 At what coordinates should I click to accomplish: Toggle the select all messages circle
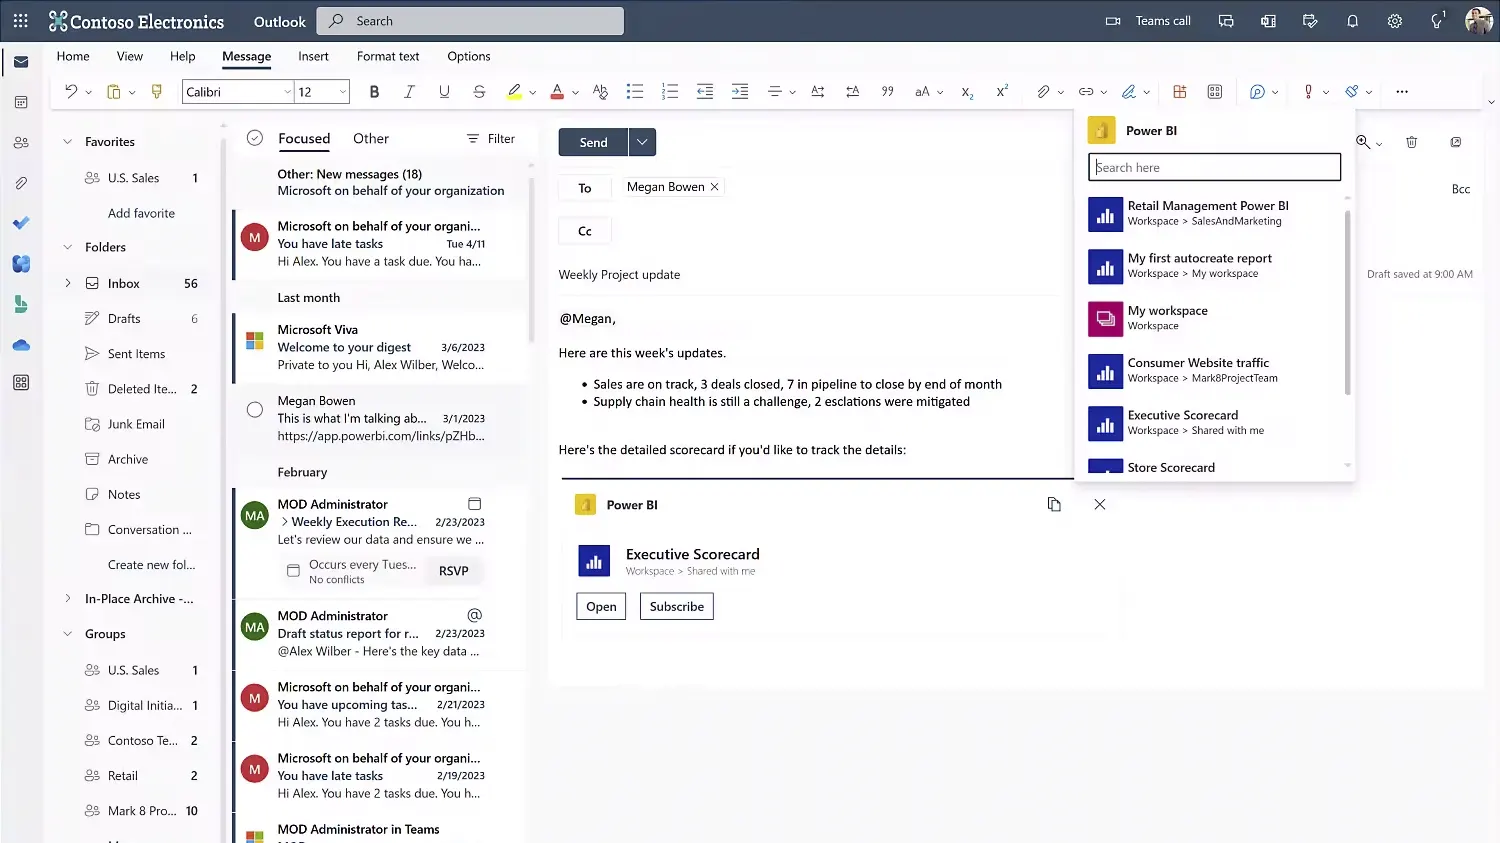pos(255,138)
